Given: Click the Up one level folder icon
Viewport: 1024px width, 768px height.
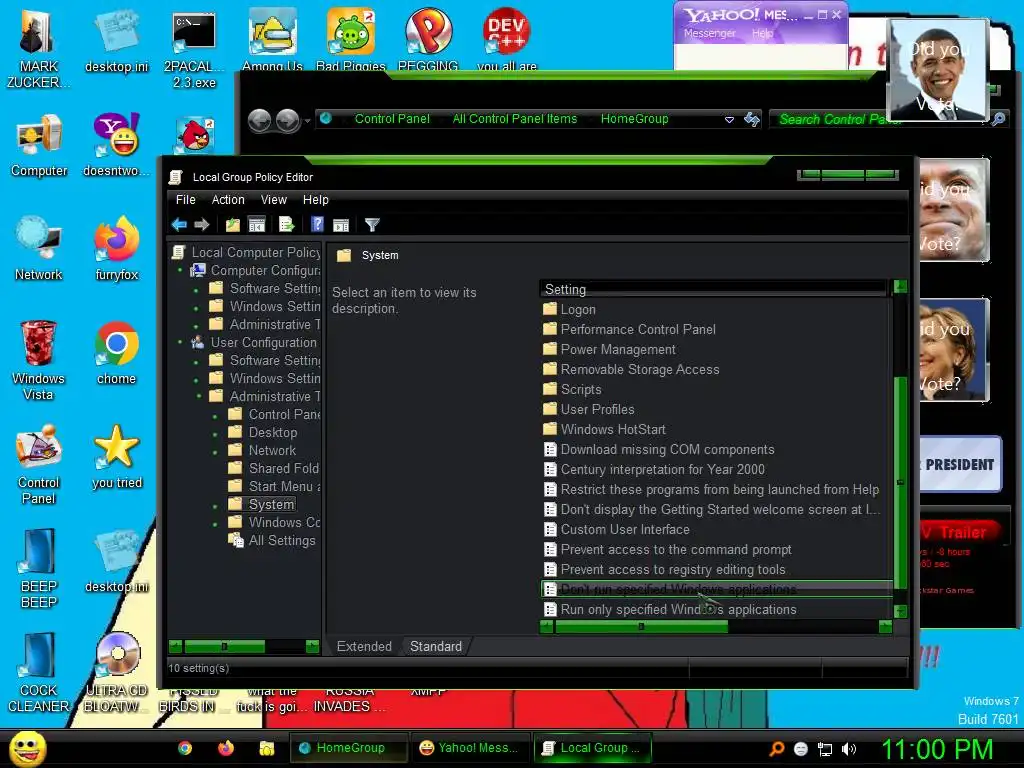Looking at the screenshot, I should [232, 225].
